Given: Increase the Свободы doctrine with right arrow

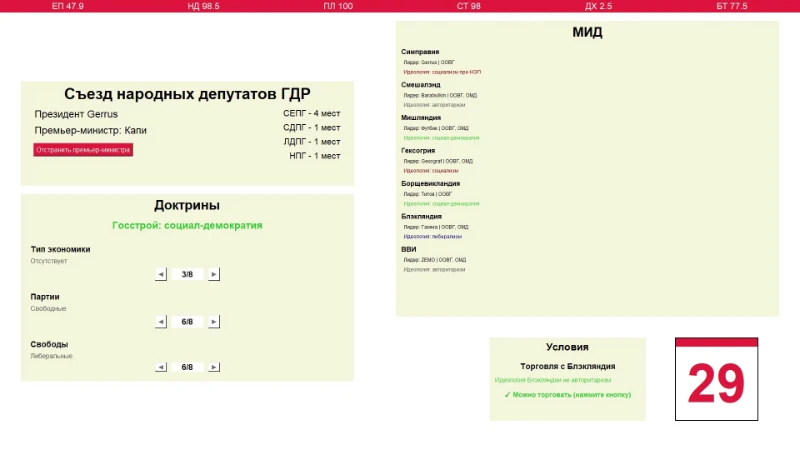Looking at the screenshot, I should click(214, 367).
